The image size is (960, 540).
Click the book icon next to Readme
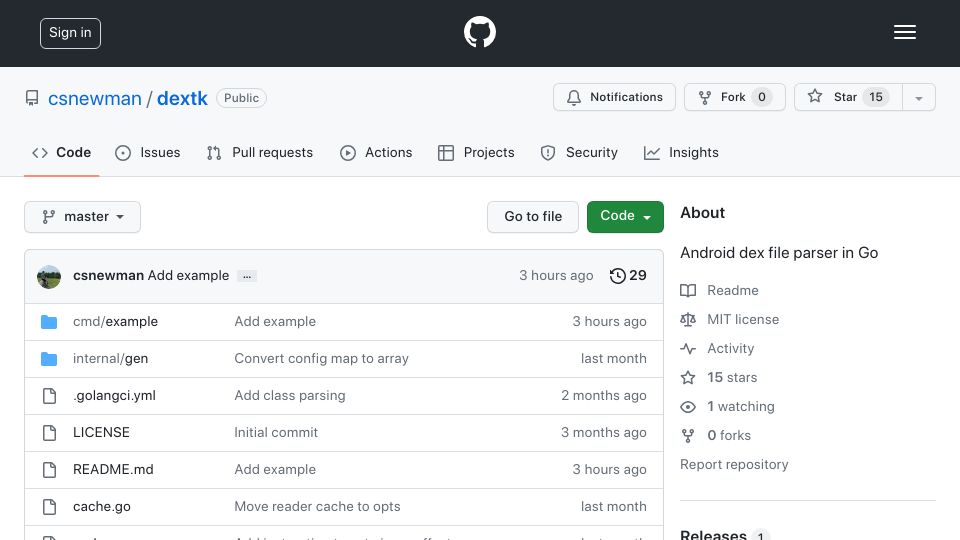(x=688, y=290)
